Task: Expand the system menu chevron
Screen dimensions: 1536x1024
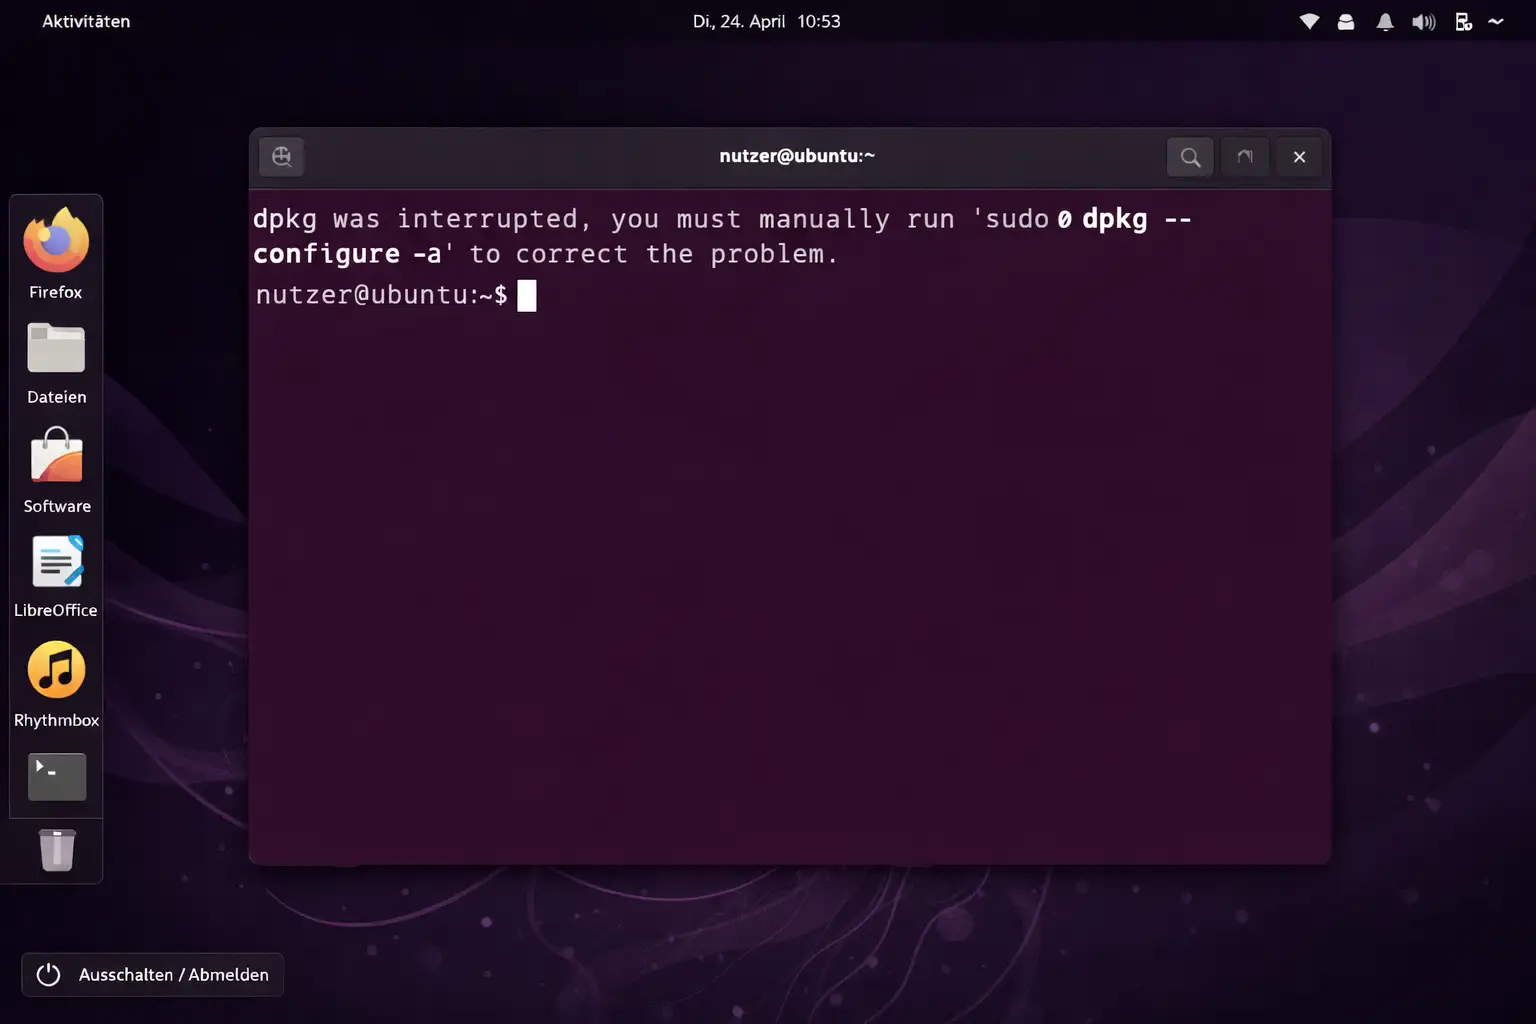Action: click(x=1497, y=21)
